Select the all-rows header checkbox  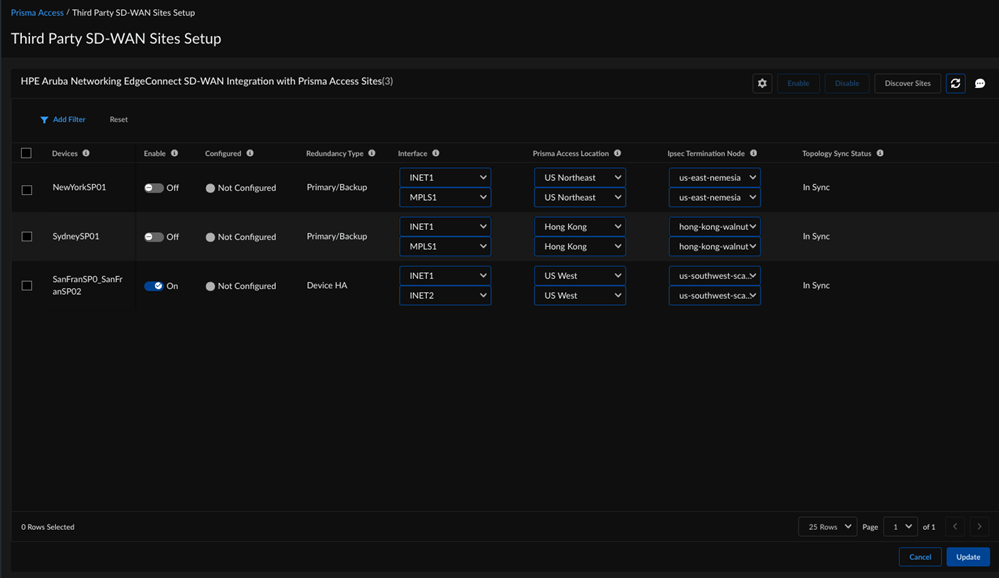pos(27,154)
